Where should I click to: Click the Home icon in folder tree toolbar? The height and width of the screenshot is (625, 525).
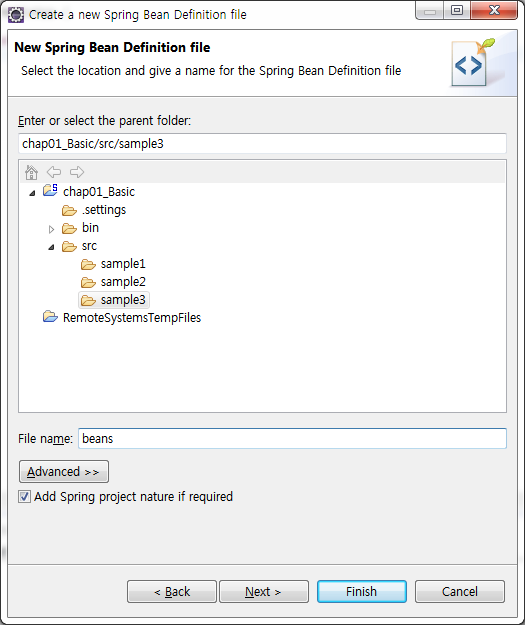(31, 173)
